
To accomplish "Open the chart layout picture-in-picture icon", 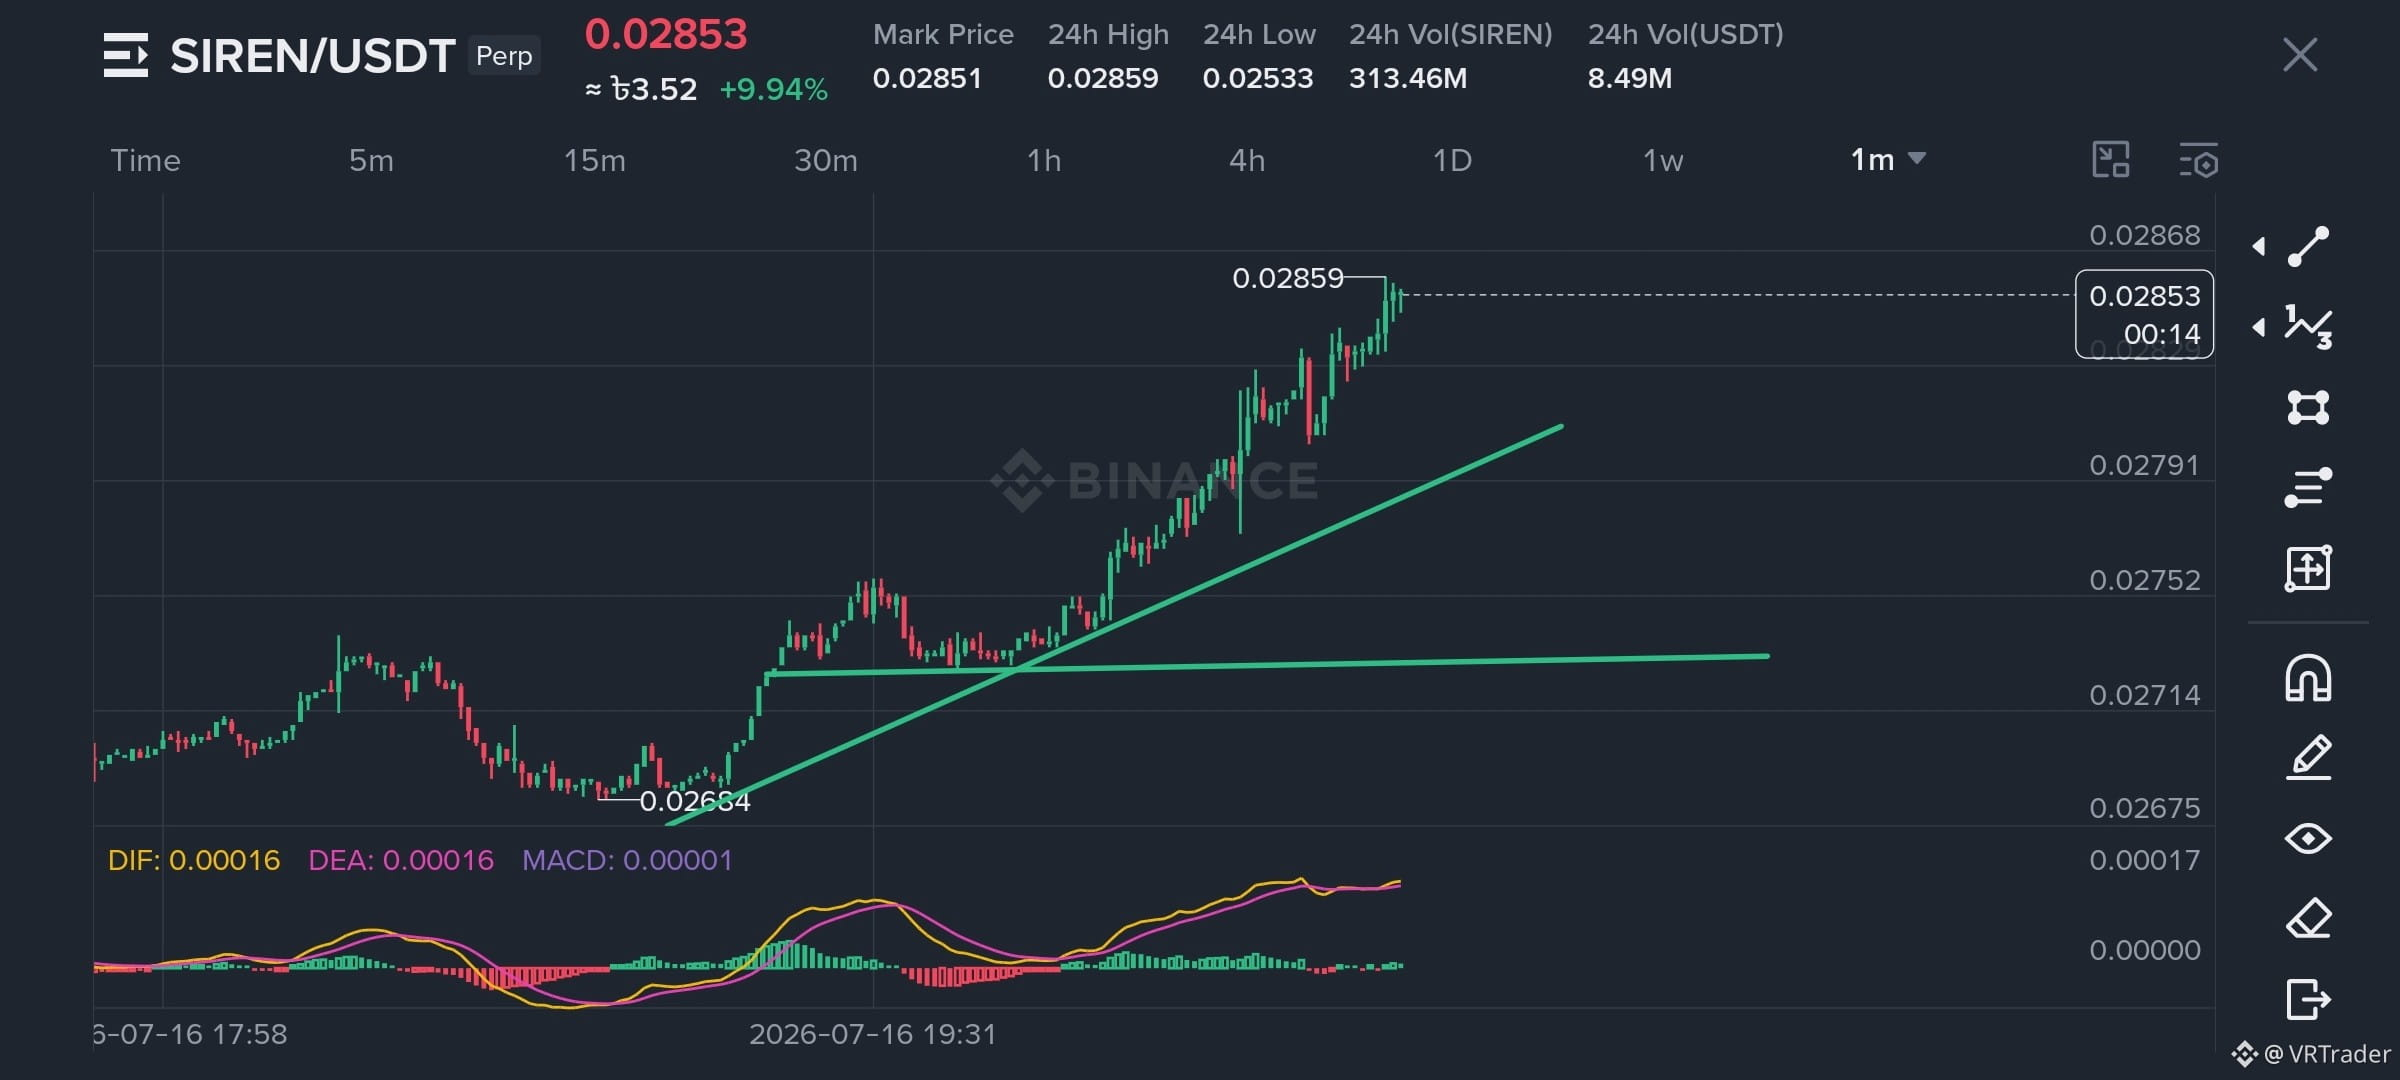I will [x=2111, y=160].
